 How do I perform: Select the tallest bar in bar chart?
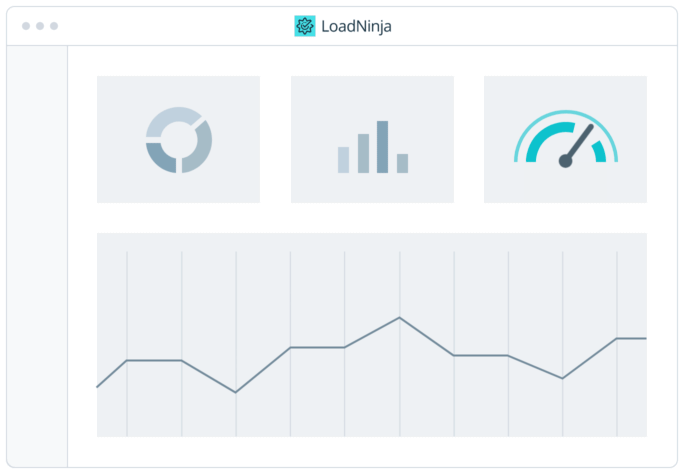pos(382,147)
